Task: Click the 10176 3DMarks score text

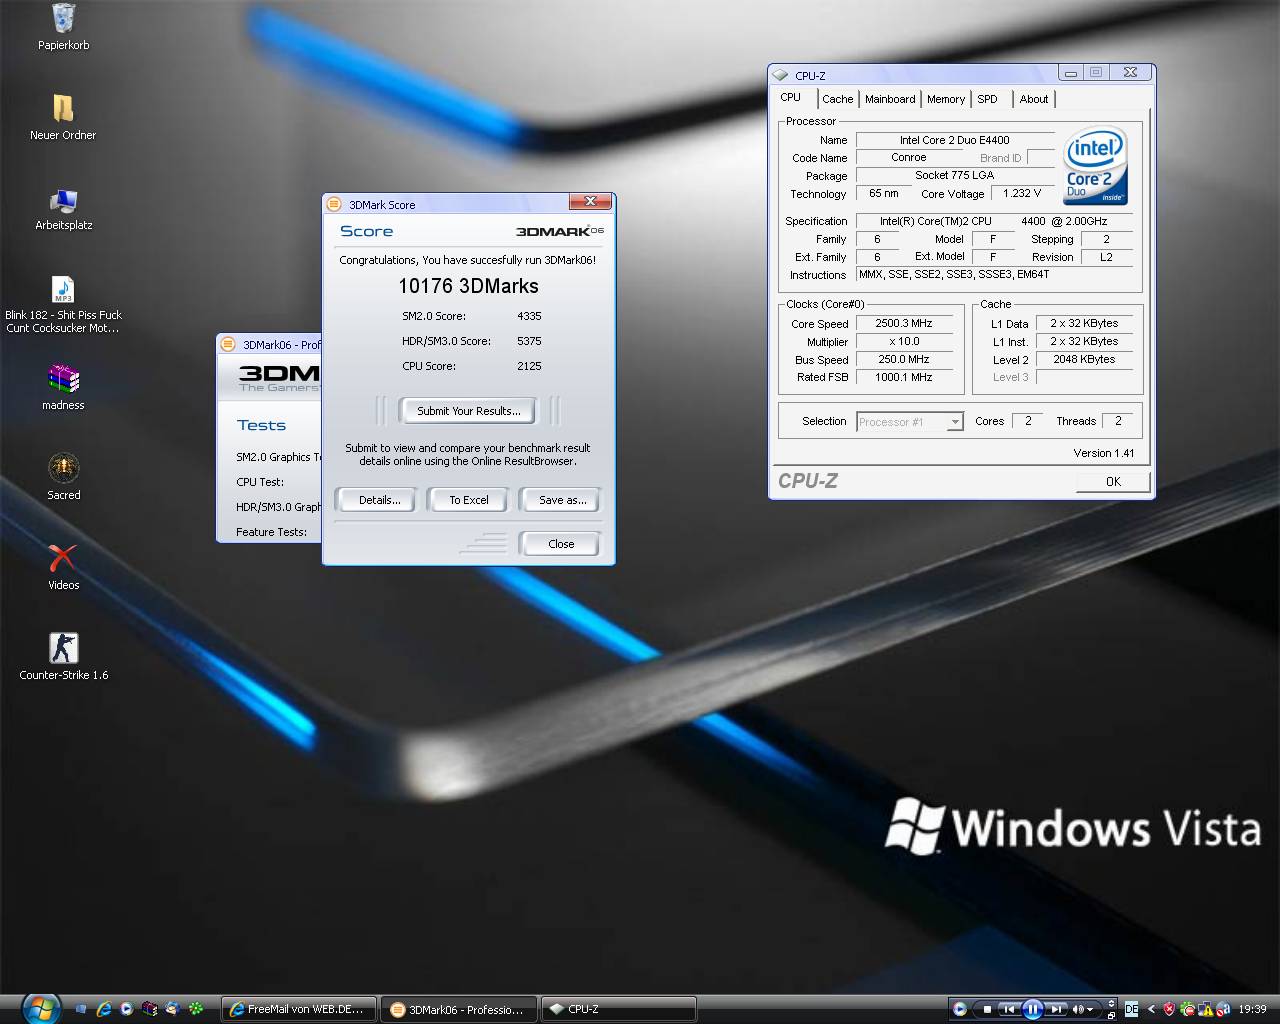Action: pyautogui.click(x=468, y=286)
